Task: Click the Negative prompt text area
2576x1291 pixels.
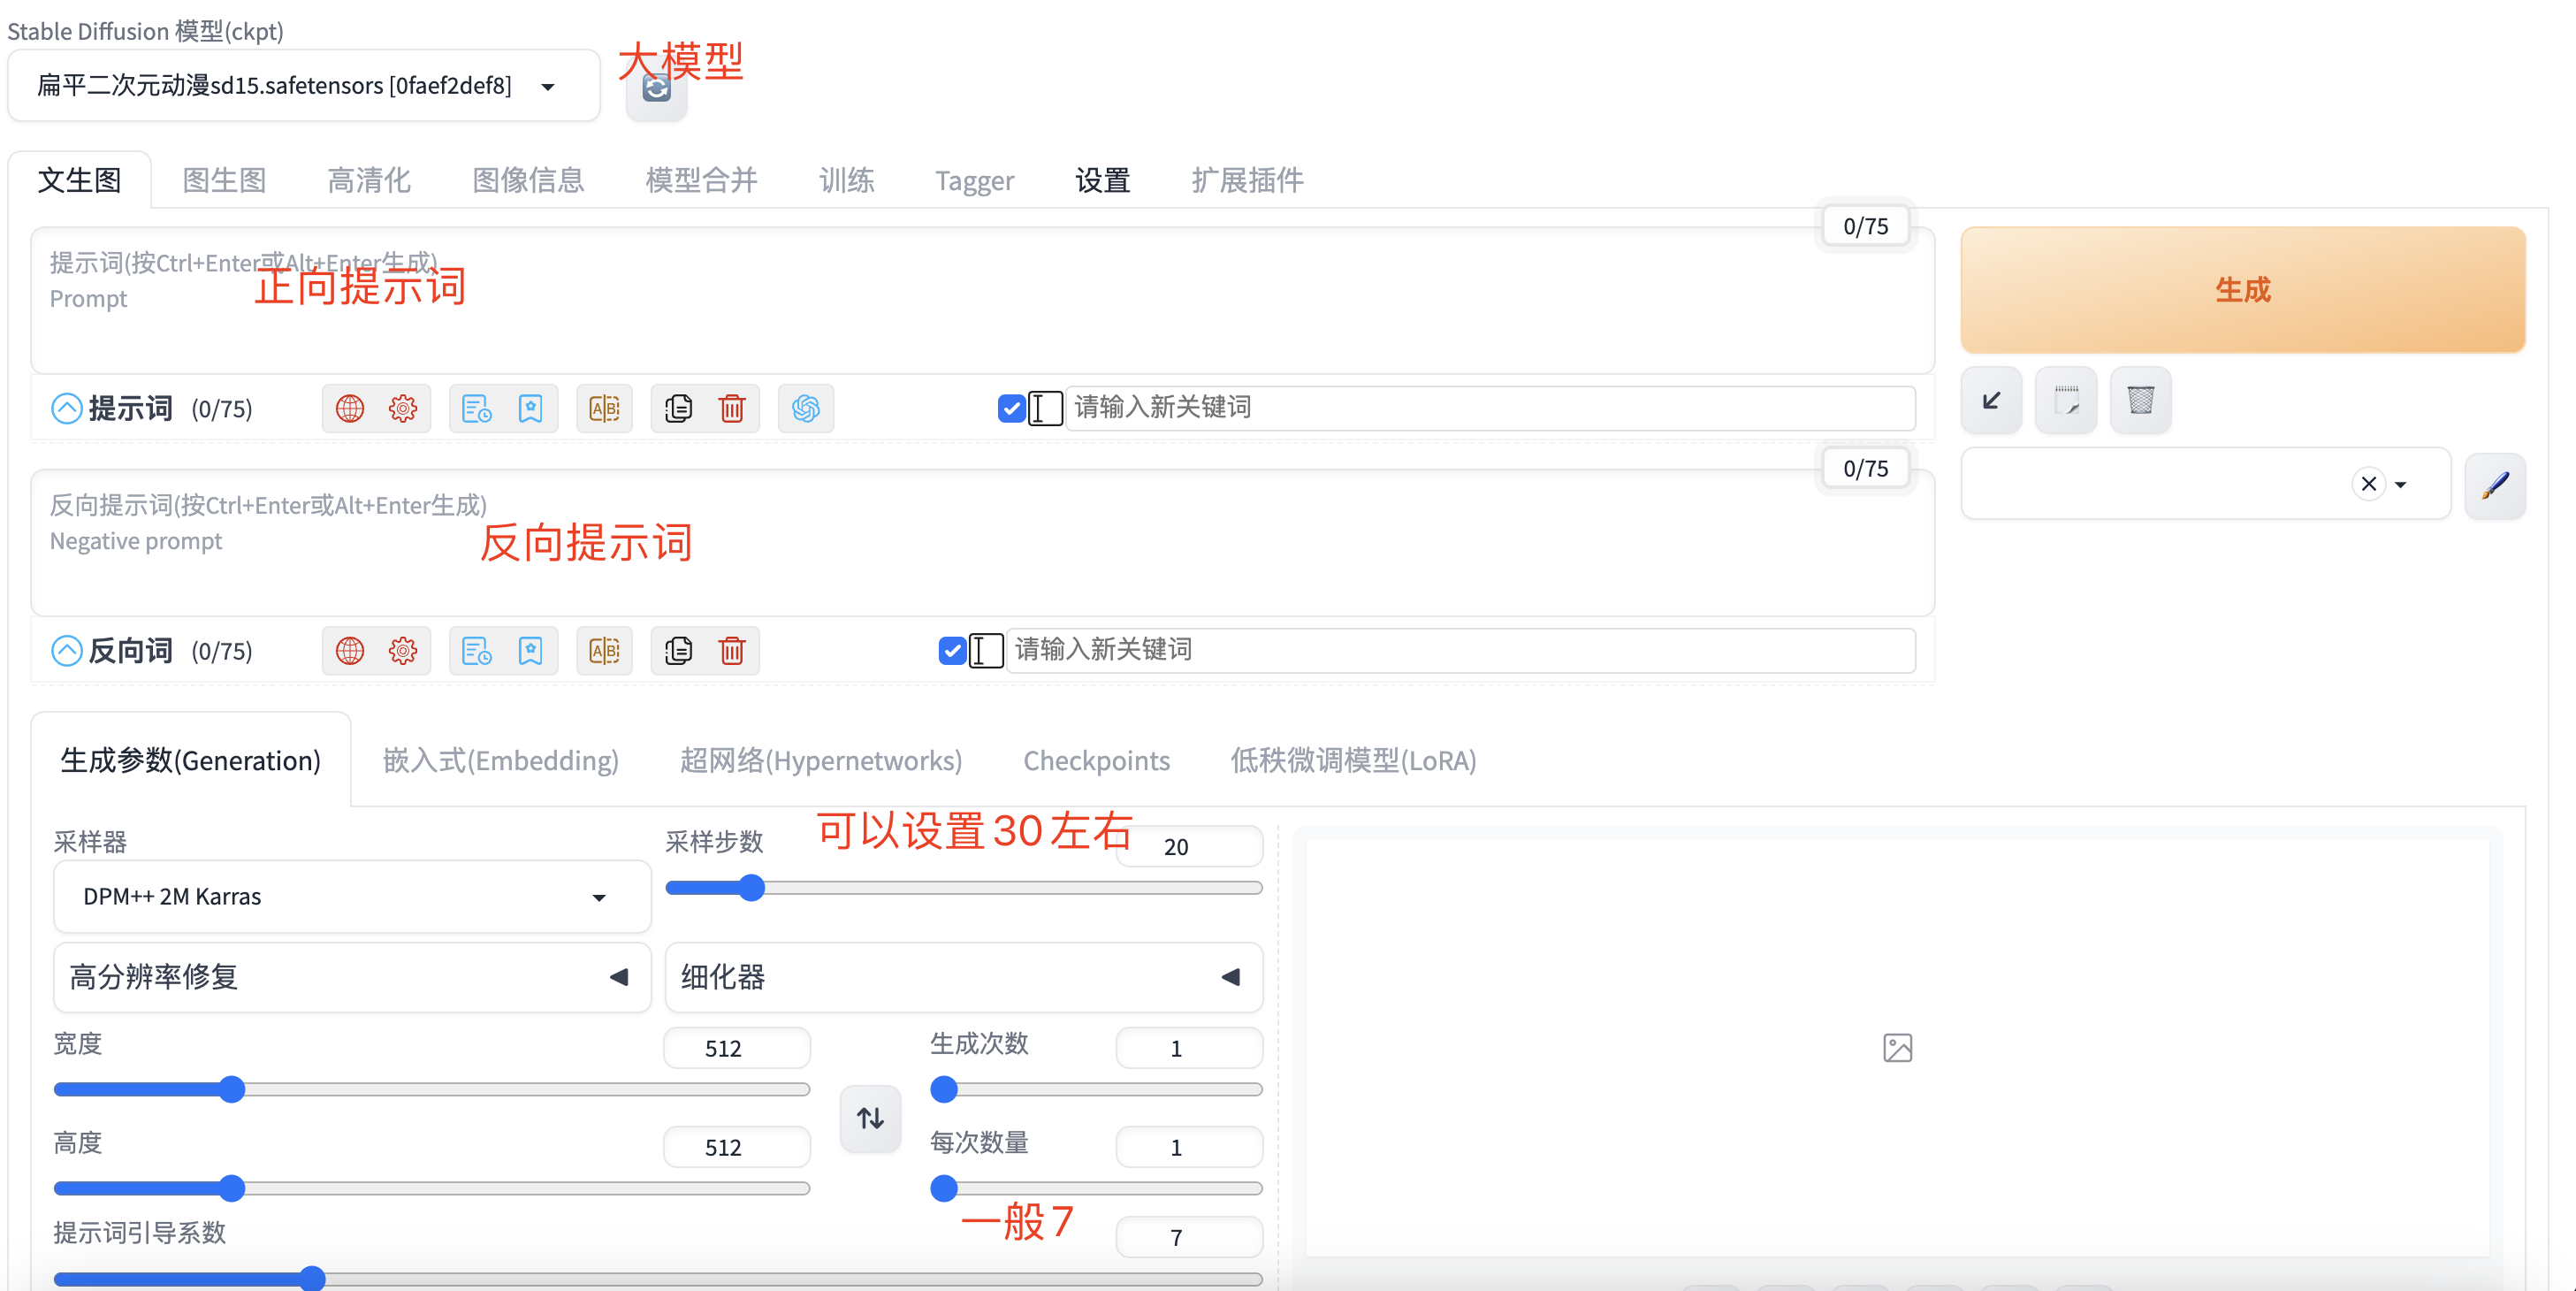Action: (982, 543)
